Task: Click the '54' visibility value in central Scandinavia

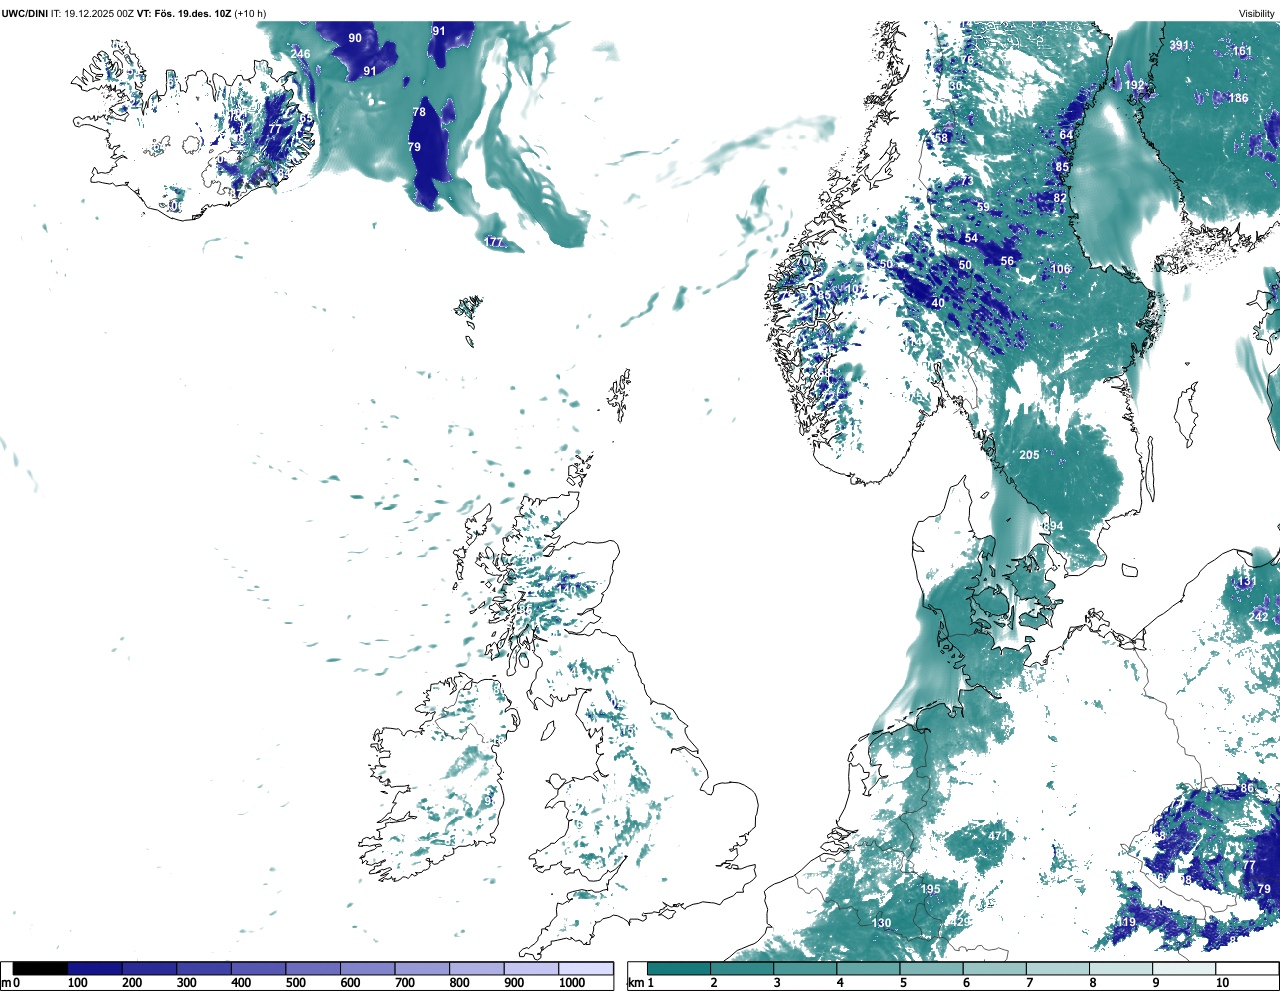Action: [972, 238]
